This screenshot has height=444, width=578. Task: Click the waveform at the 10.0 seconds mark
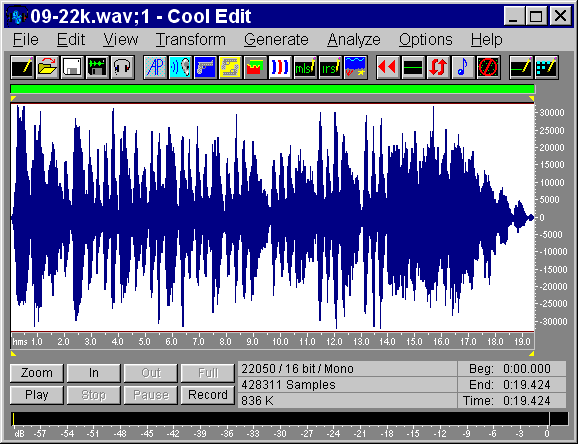(280, 218)
